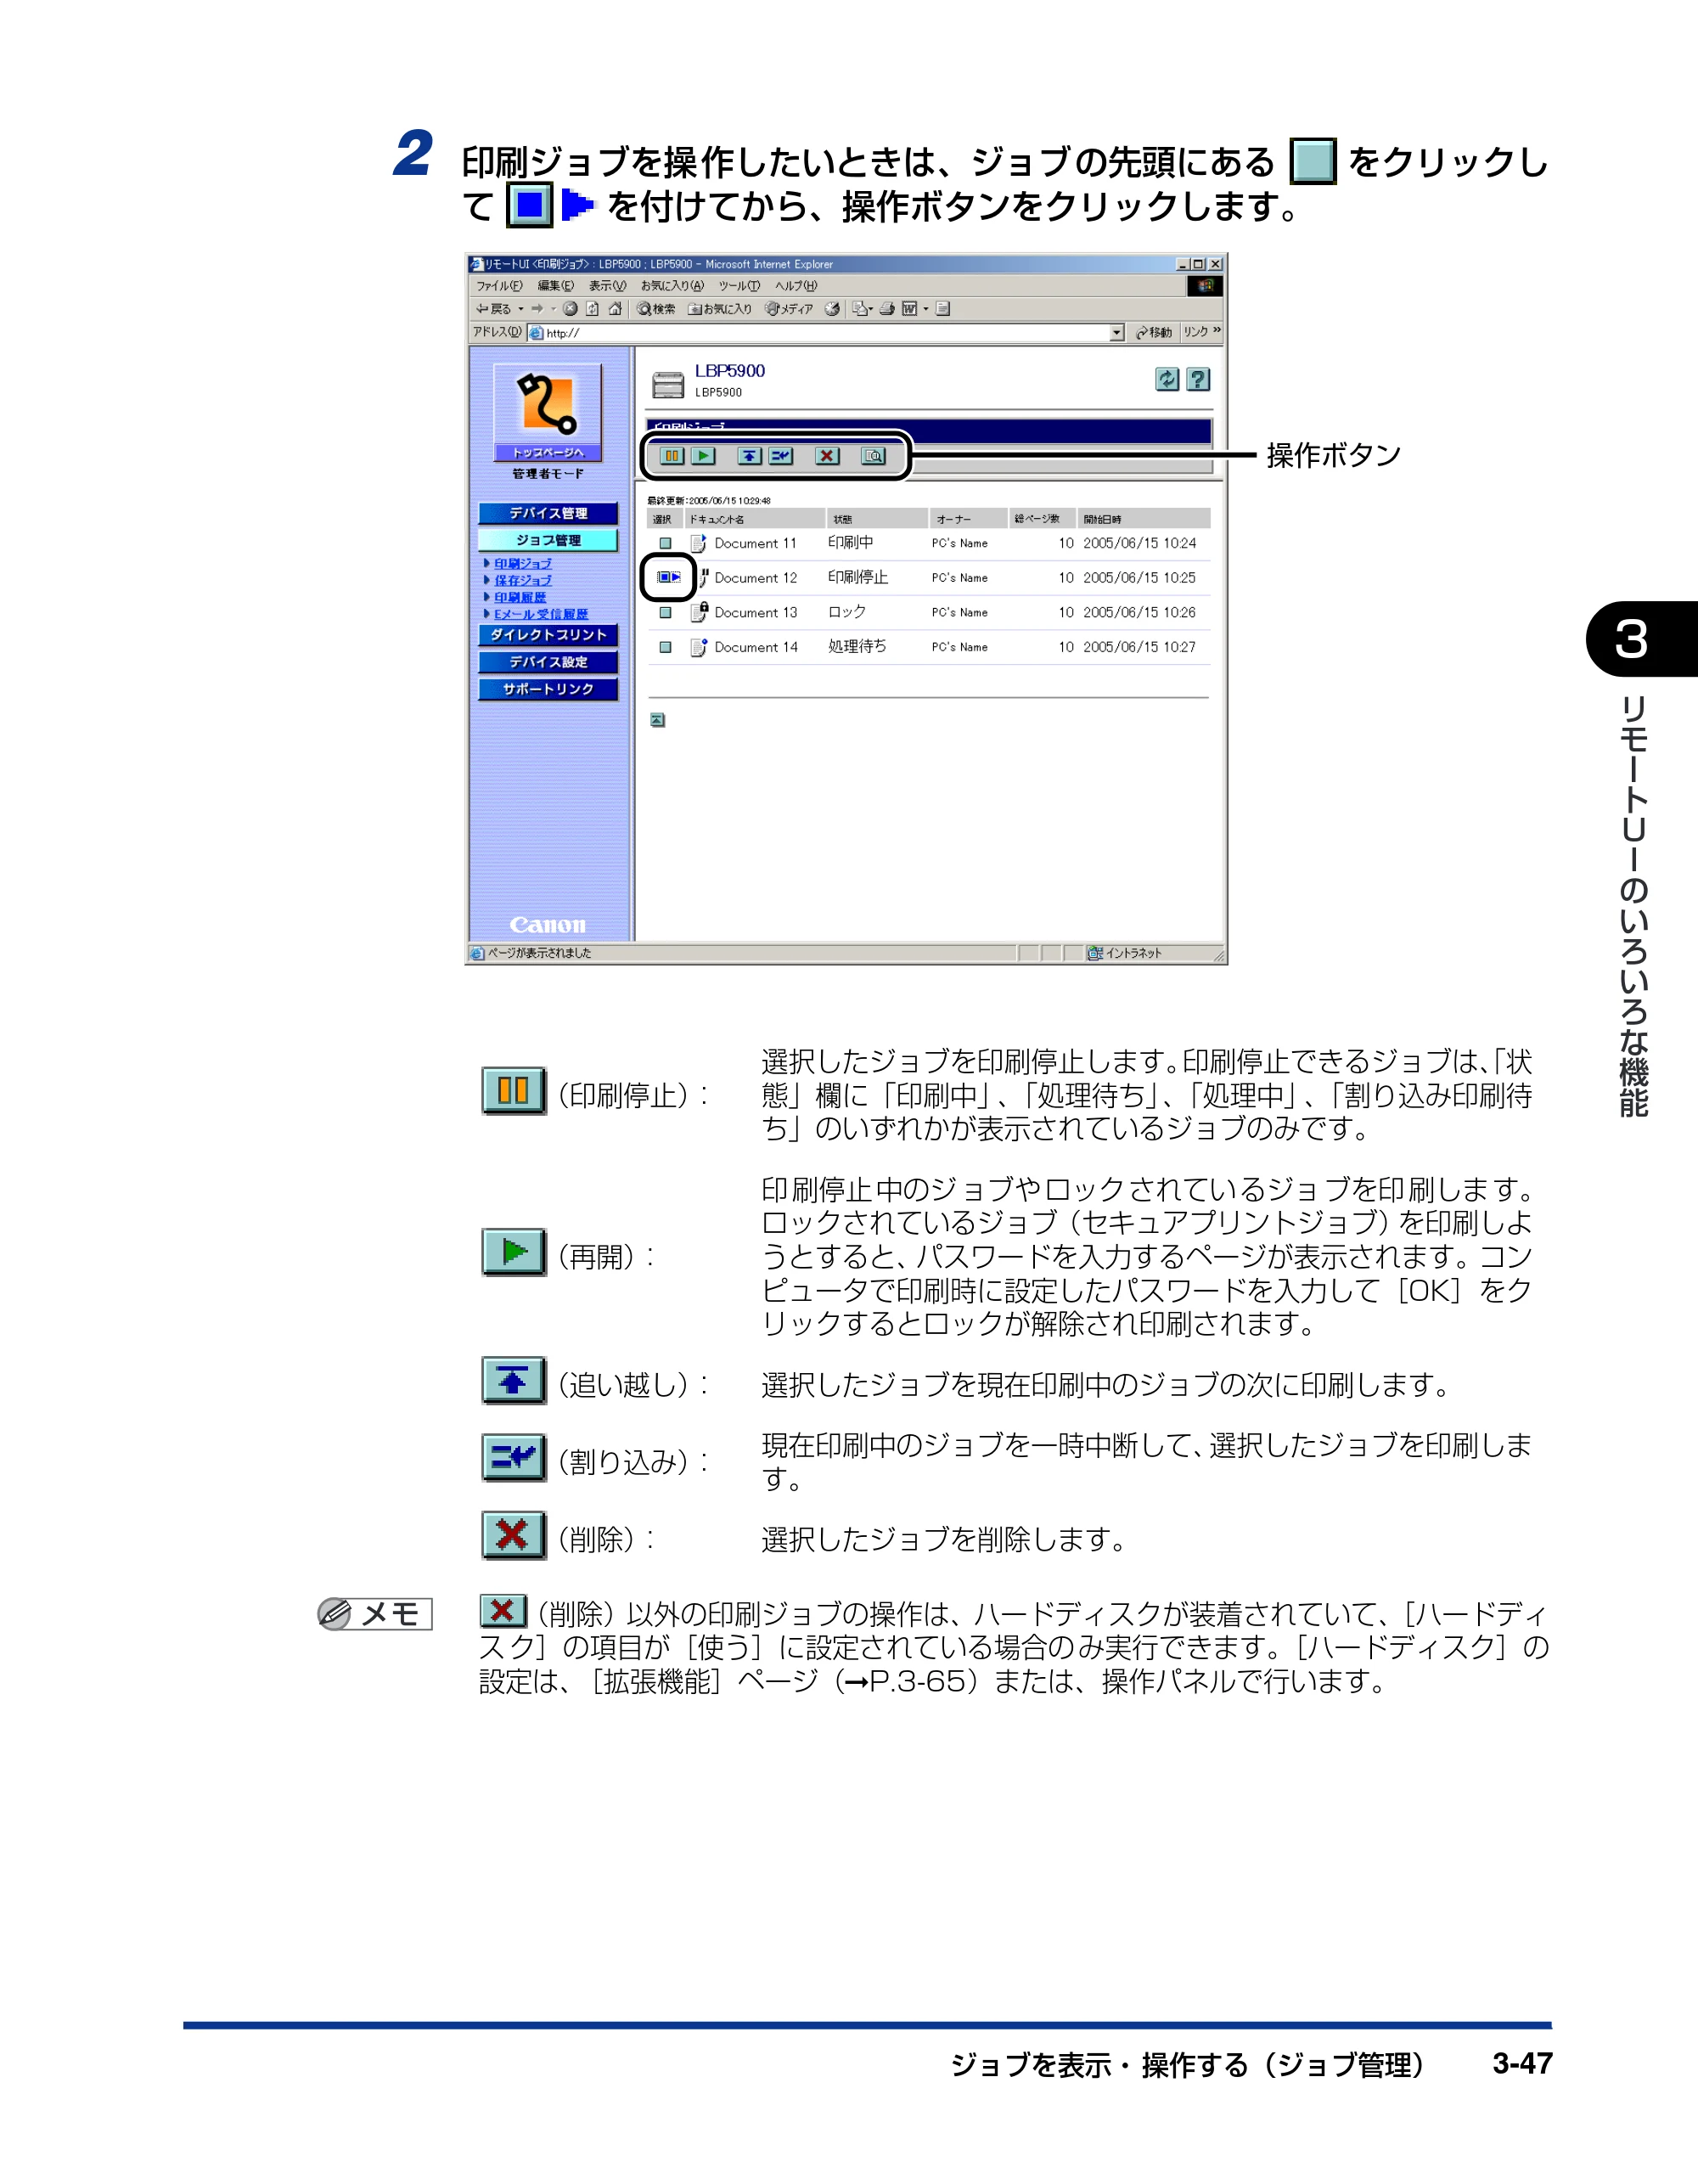Viewport: 1698px width, 2184px height.
Task: Open the 表示(V) menu
Action: tap(607, 286)
